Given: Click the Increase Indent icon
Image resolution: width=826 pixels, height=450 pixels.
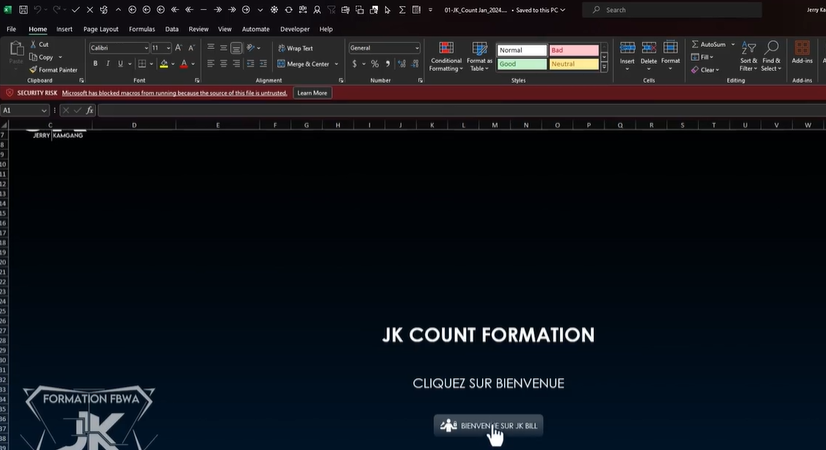Looking at the screenshot, I should coord(263,64).
